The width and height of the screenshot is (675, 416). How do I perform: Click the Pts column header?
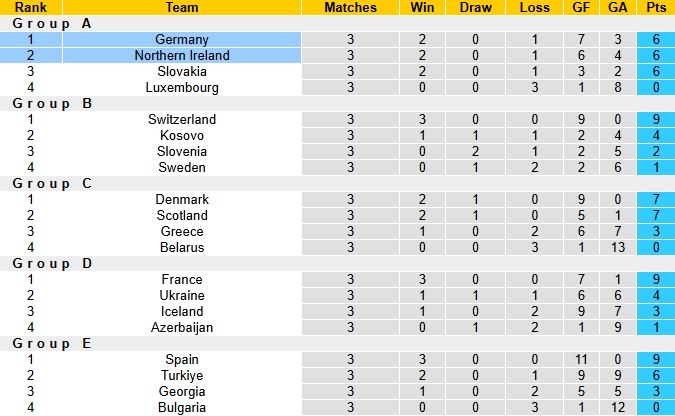point(656,7)
